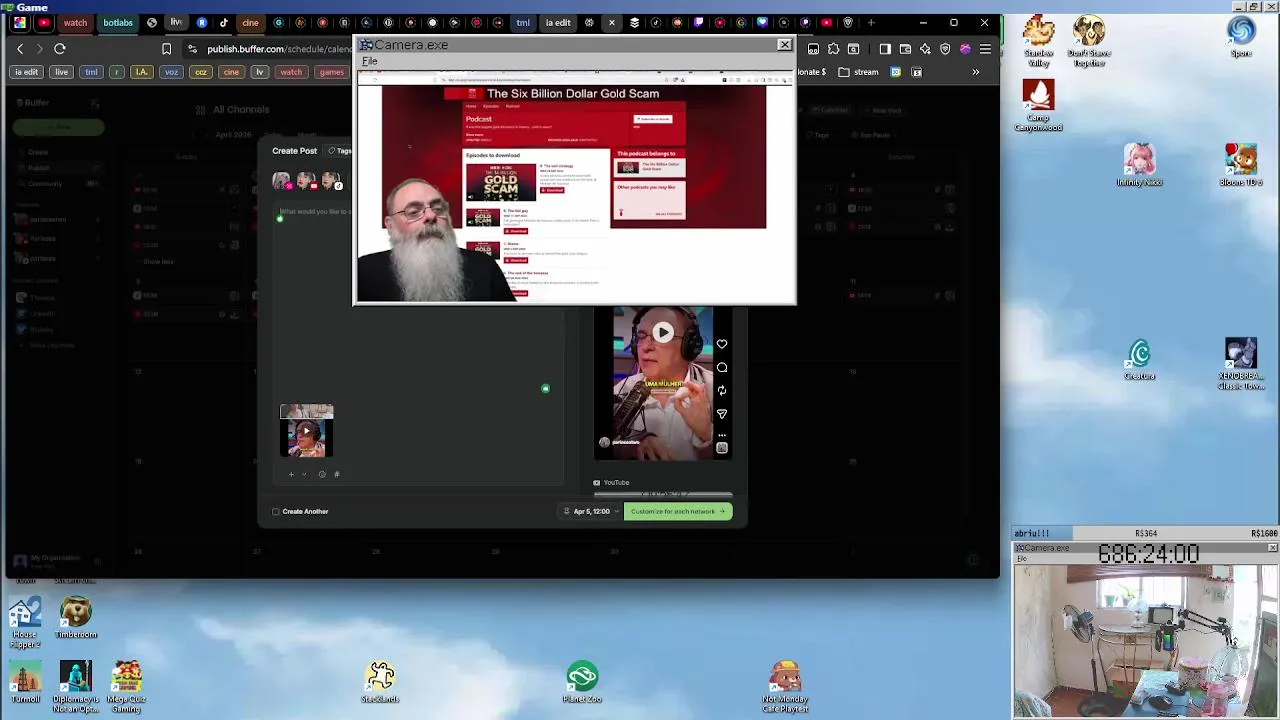Launch the Spore desktop shortcut
Viewport: 1280px width, 720px height.
[x=1241, y=36]
